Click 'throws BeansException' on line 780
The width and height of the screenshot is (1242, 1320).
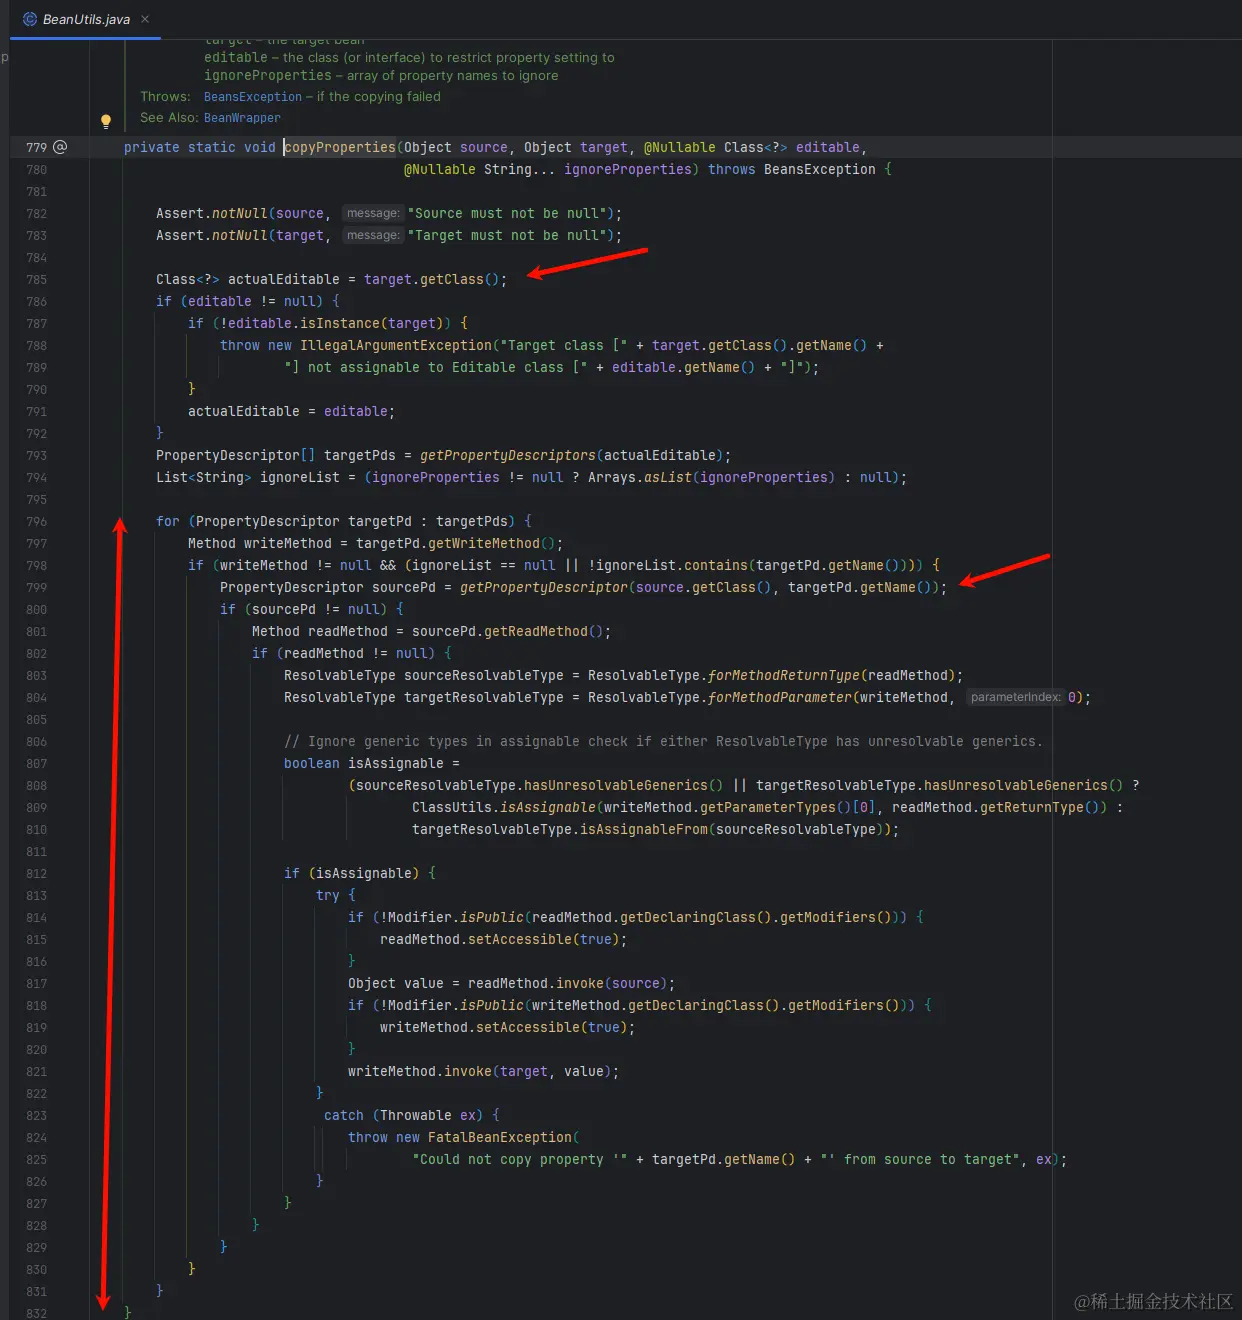pos(792,169)
